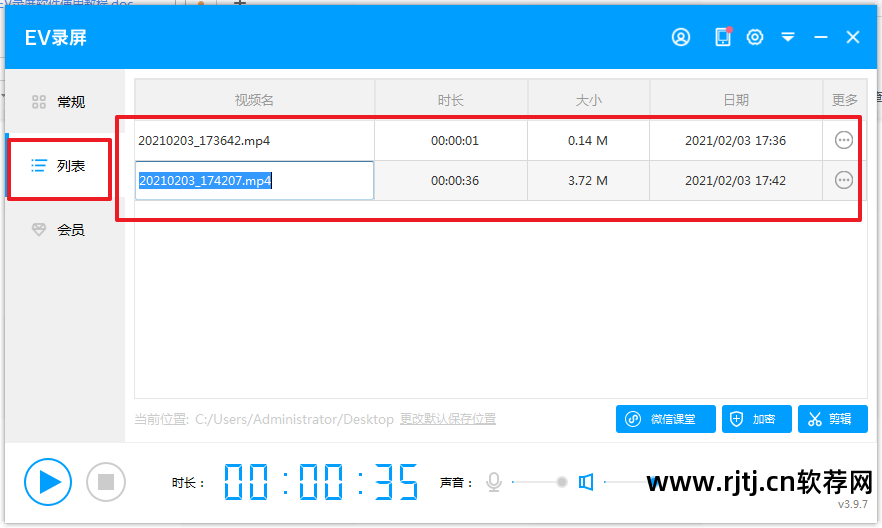Close the EV录屏 window
882x528 pixels.
point(853,37)
